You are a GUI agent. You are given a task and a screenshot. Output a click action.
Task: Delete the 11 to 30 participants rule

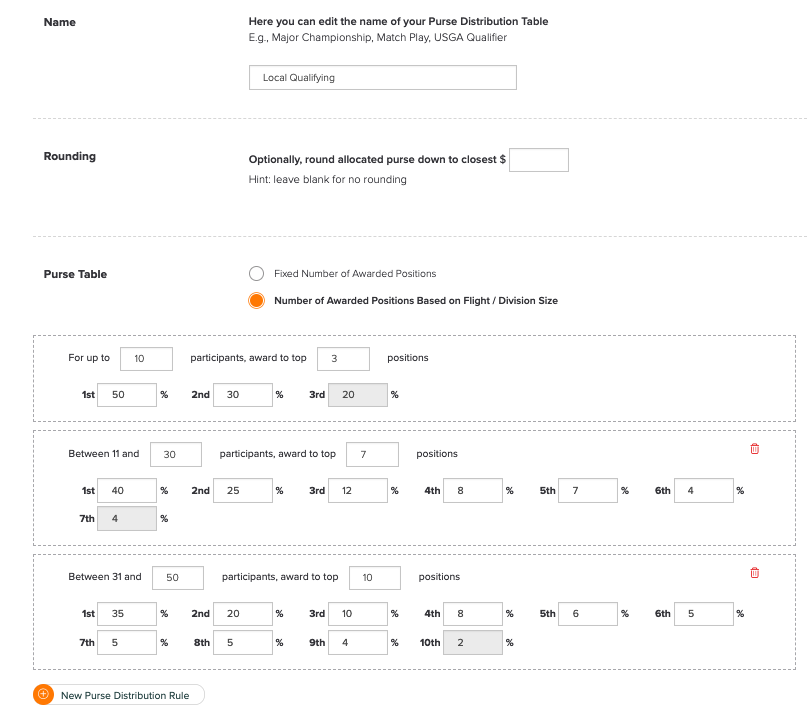(755, 449)
